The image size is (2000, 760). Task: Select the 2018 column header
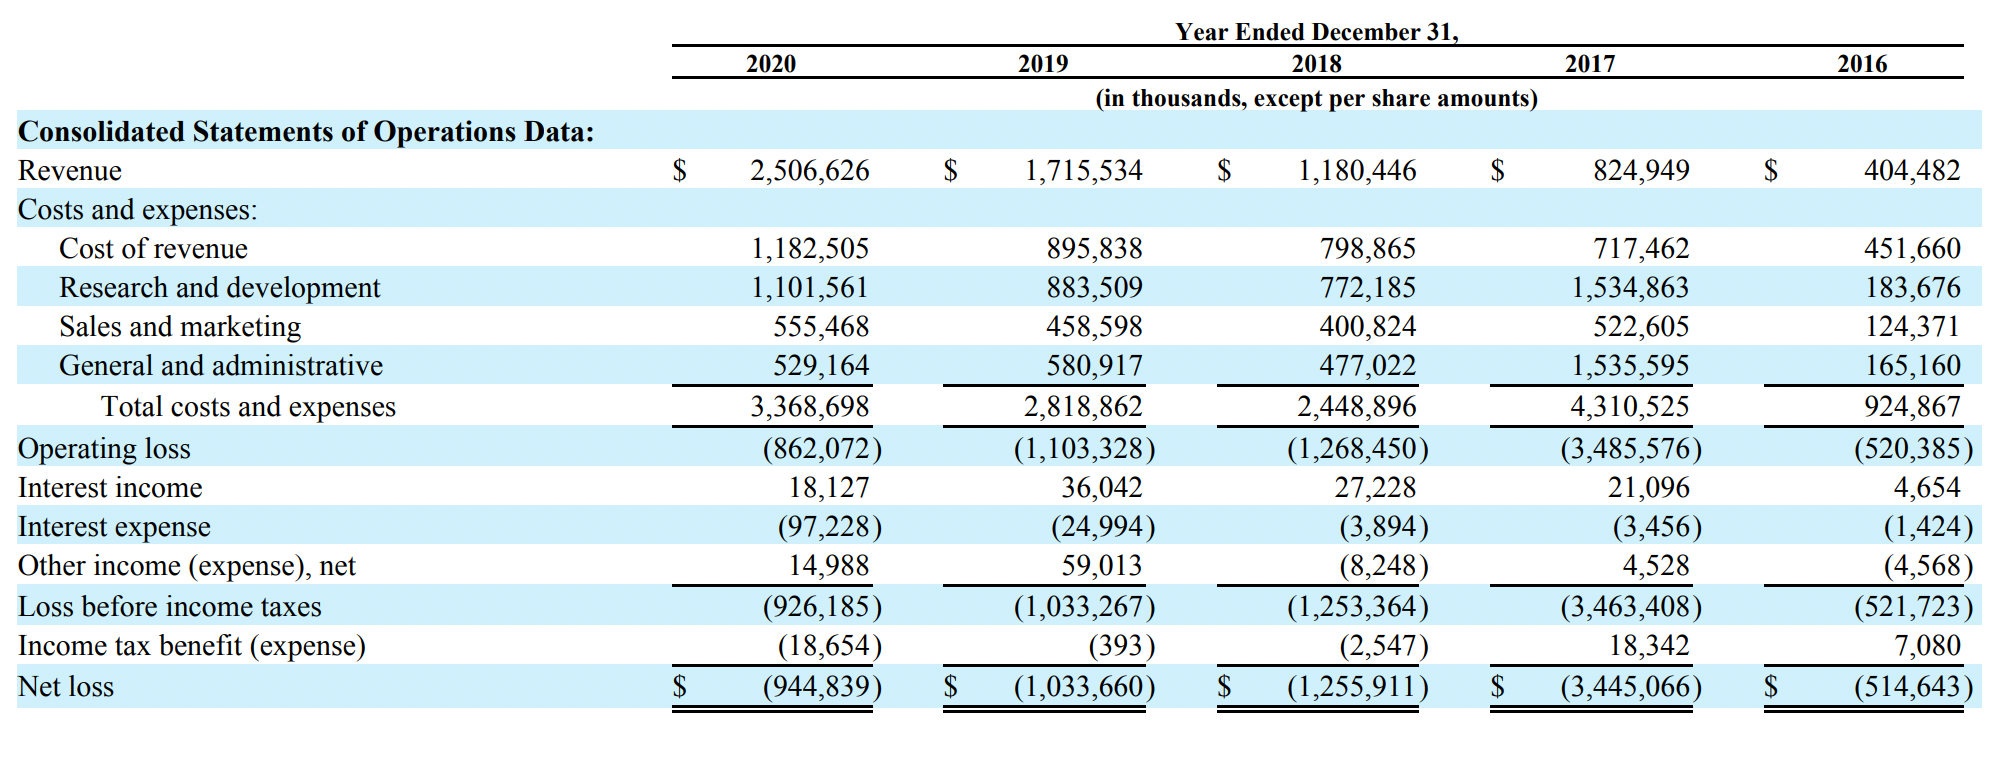(1316, 63)
